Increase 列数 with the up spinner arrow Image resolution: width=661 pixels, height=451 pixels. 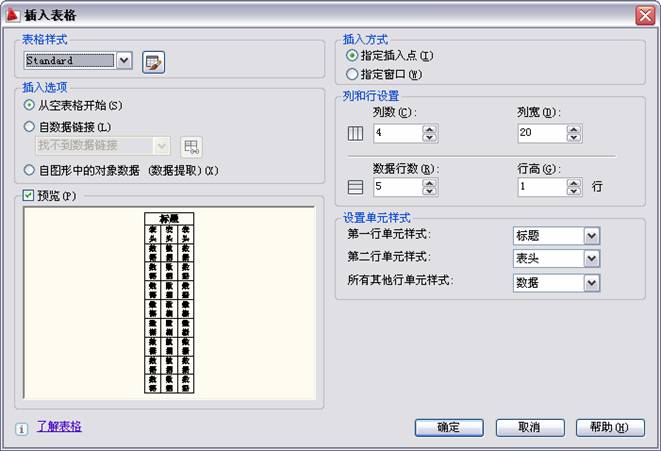point(430,129)
